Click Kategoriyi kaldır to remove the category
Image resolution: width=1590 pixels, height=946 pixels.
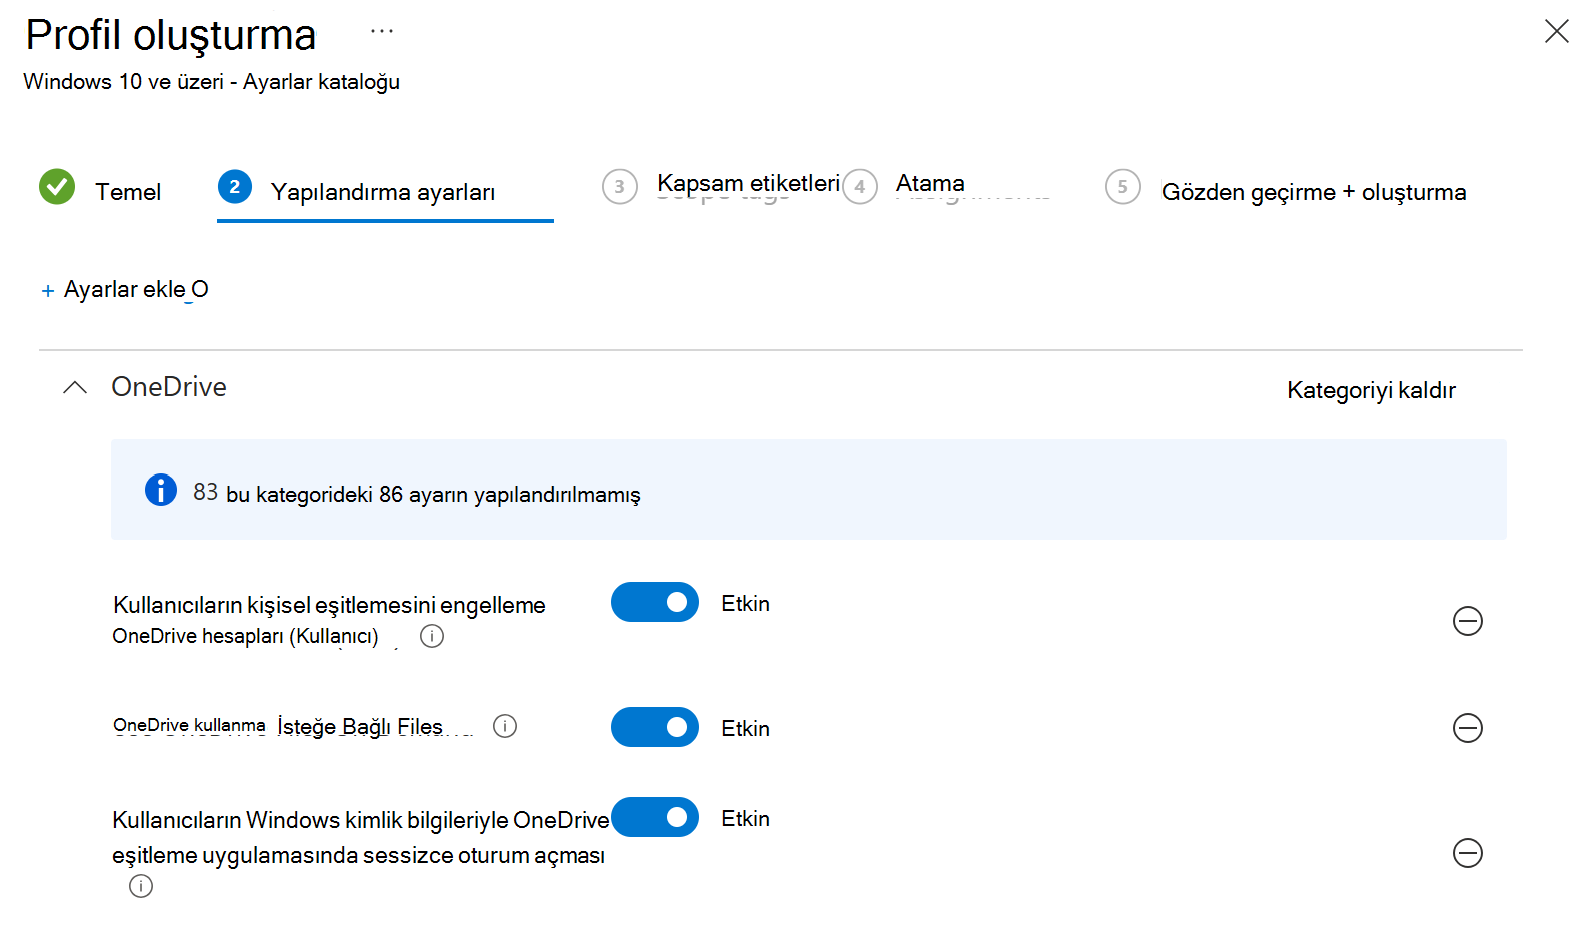(1371, 390)
